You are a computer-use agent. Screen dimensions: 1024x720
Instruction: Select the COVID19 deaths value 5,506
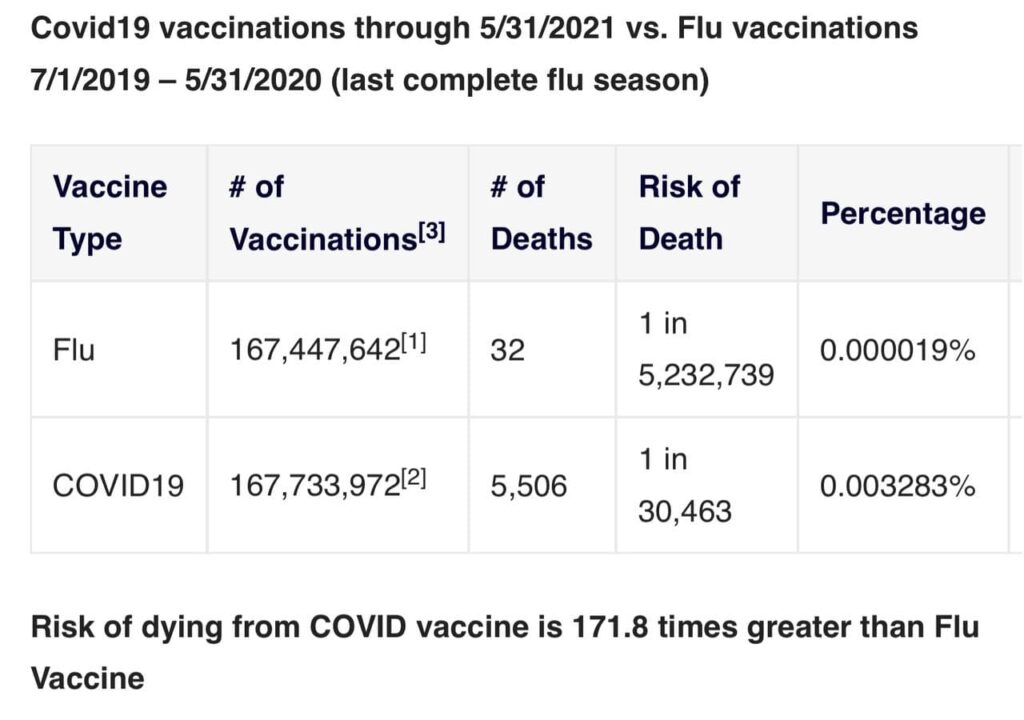tap(529, 486)
